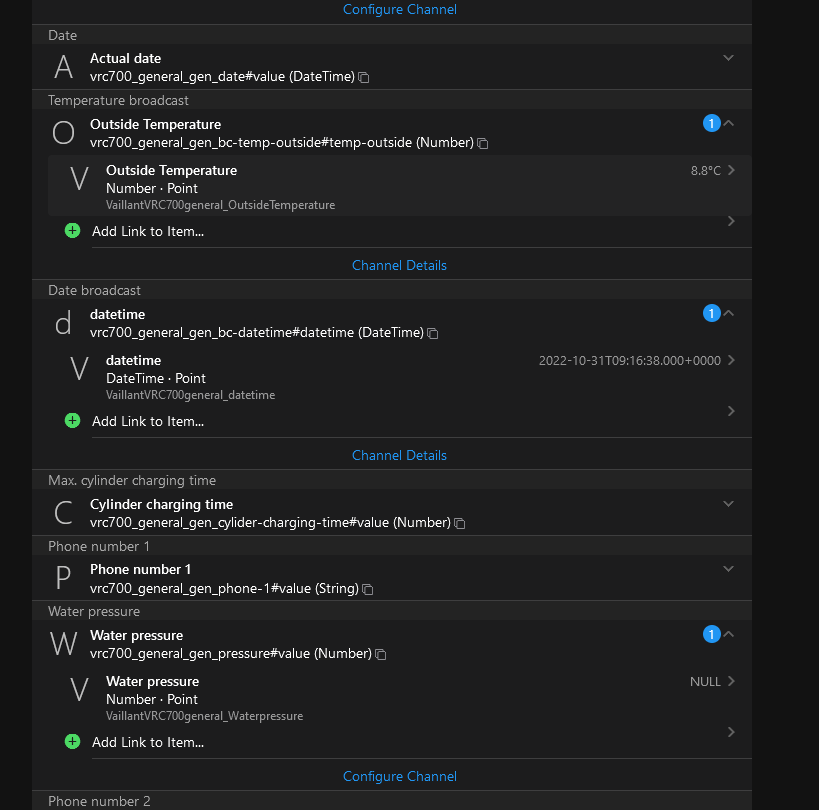Click Configure Channel below Water pressure
The width and height of the screenshot is (819, 810).
(x=399, y=776)
